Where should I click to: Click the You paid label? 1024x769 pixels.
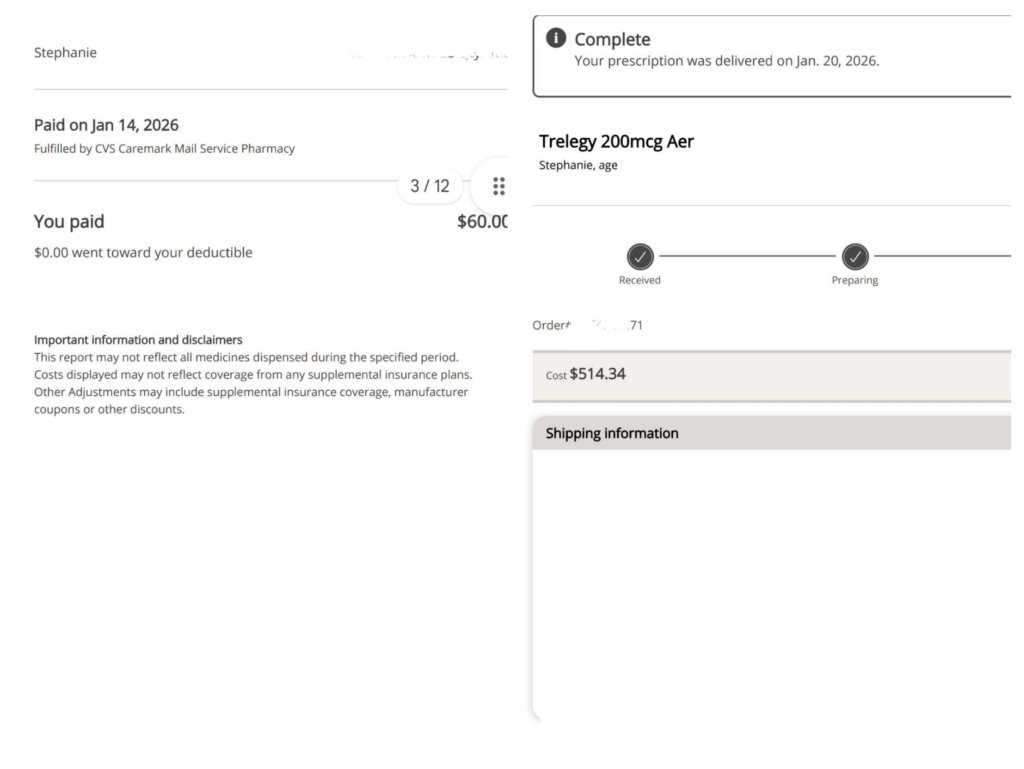[x=69, y=221]
